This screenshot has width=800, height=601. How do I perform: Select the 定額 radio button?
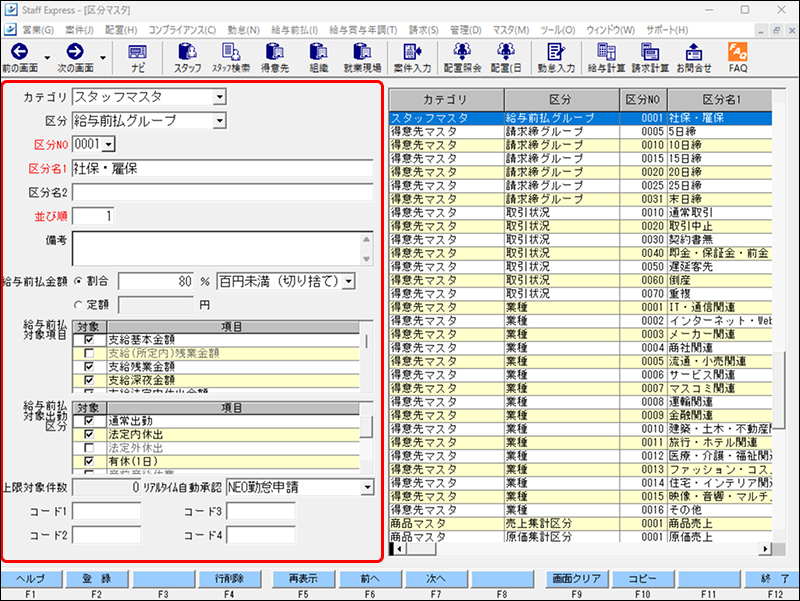(78, 305)
